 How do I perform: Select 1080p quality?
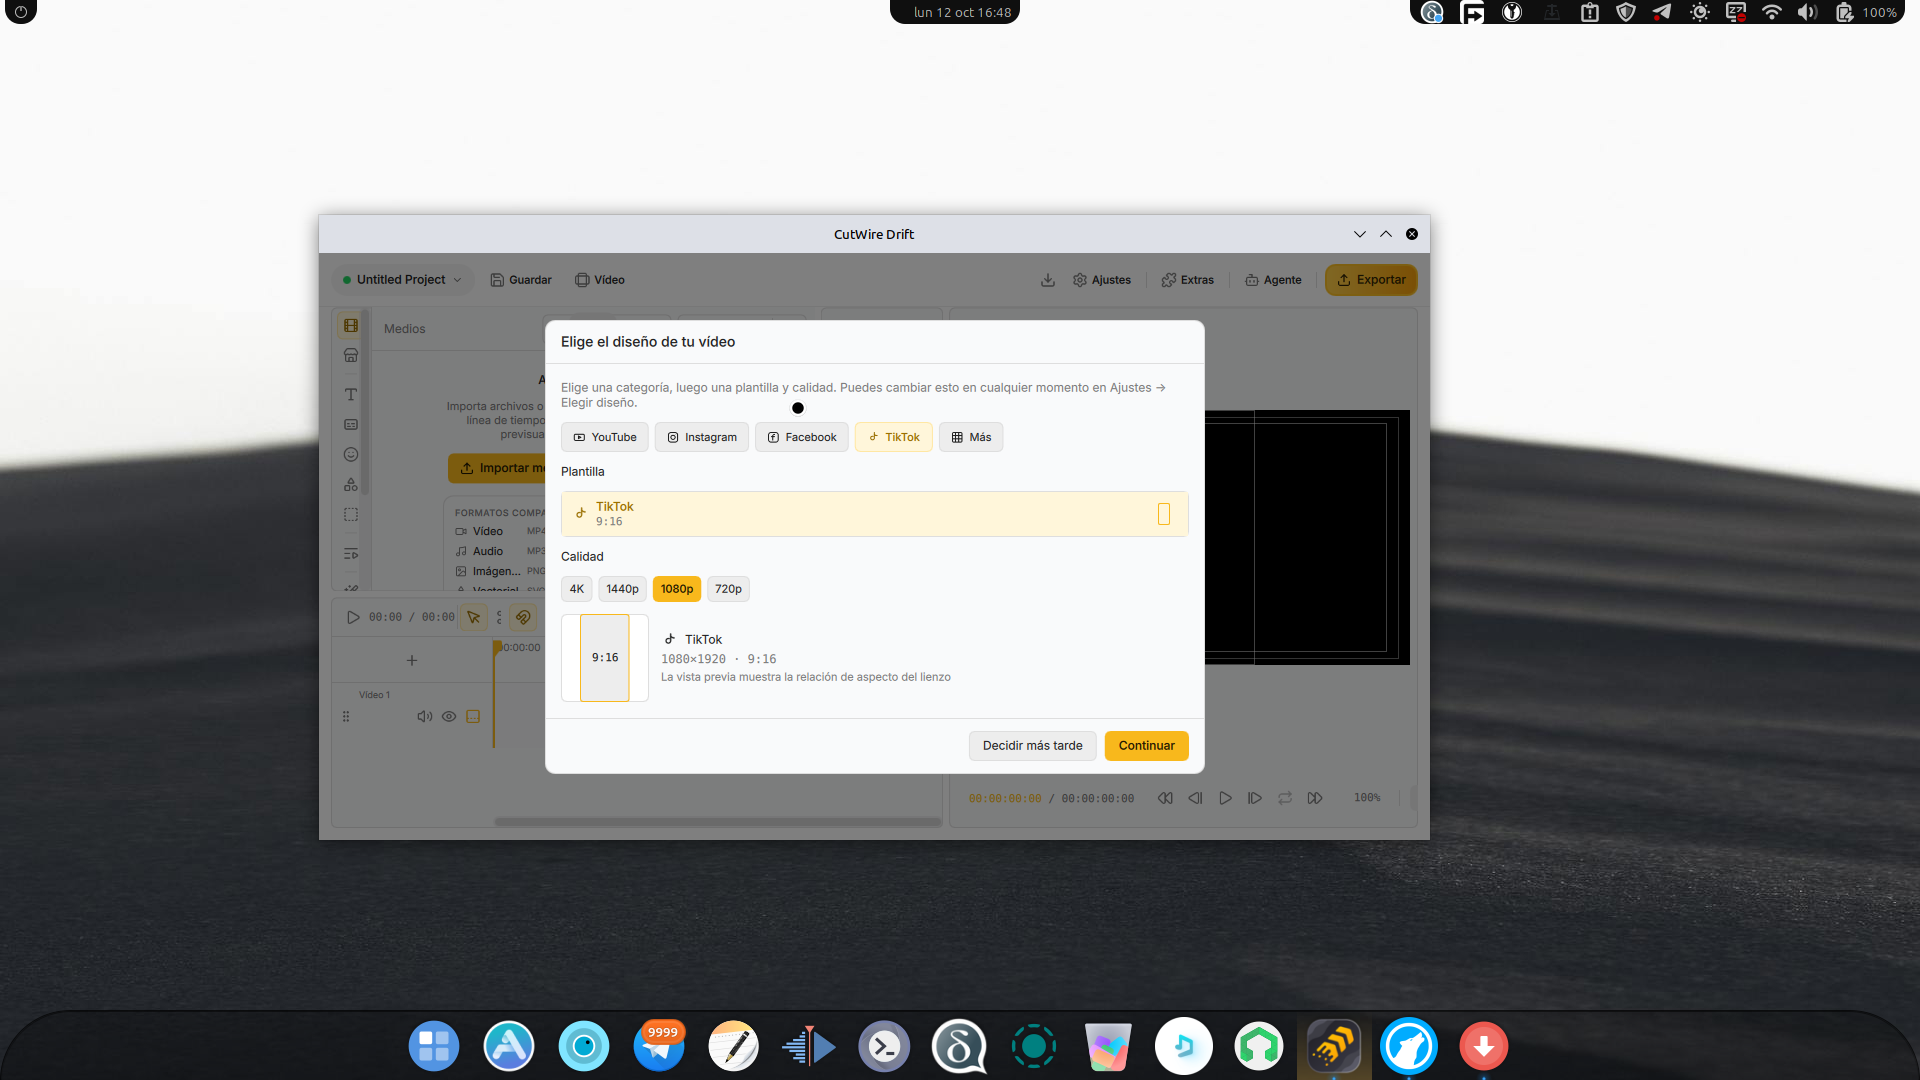point(677,589)
